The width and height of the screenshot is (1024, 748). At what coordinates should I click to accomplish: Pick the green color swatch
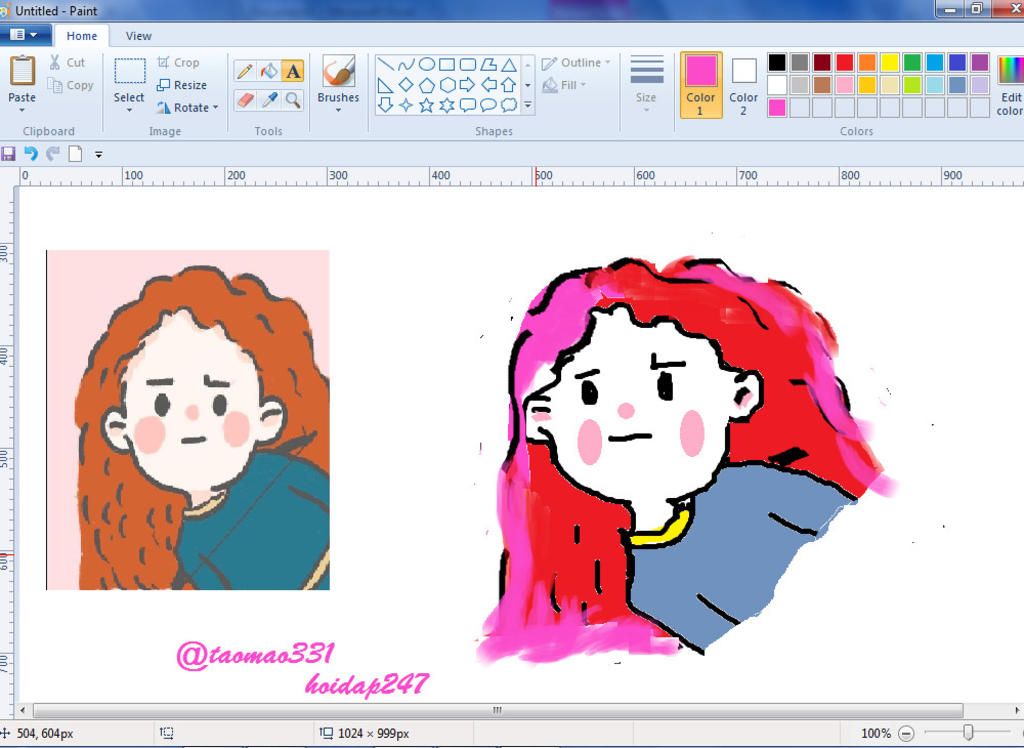[x=912, y=62]
